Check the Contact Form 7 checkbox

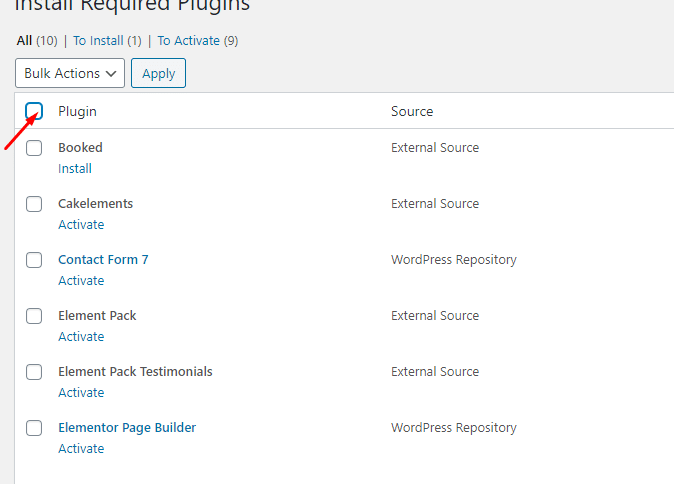pyautogui.click(x=34, y=260)
